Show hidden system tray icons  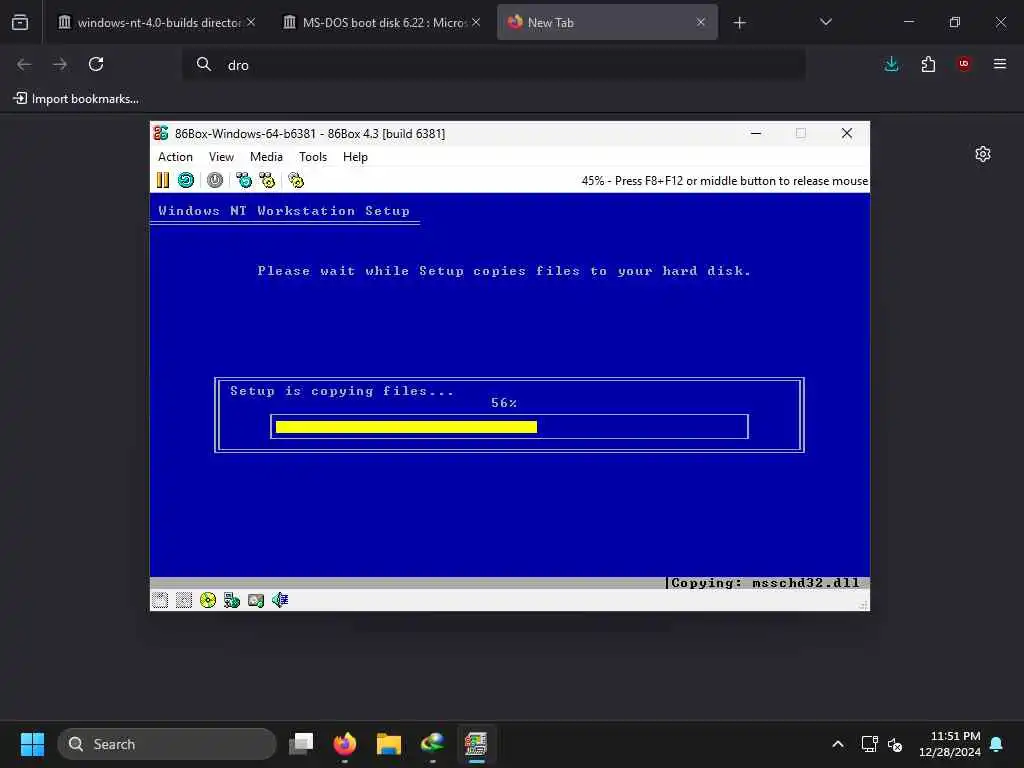coord(838,744)
